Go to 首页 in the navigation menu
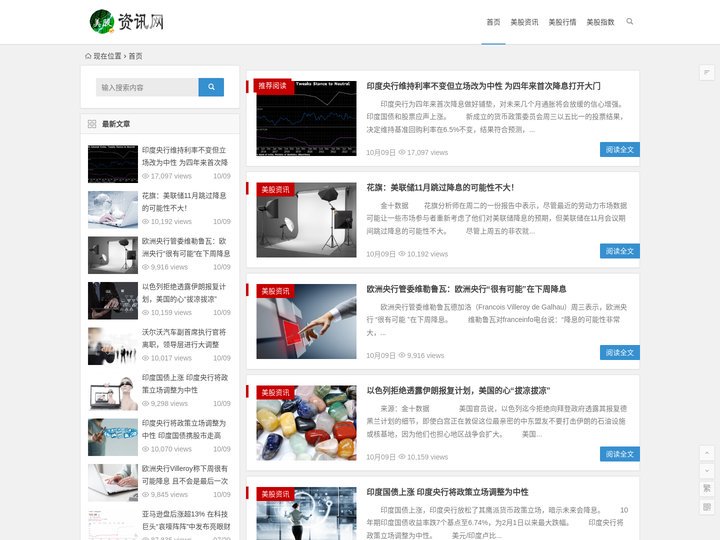 (493, 22)
